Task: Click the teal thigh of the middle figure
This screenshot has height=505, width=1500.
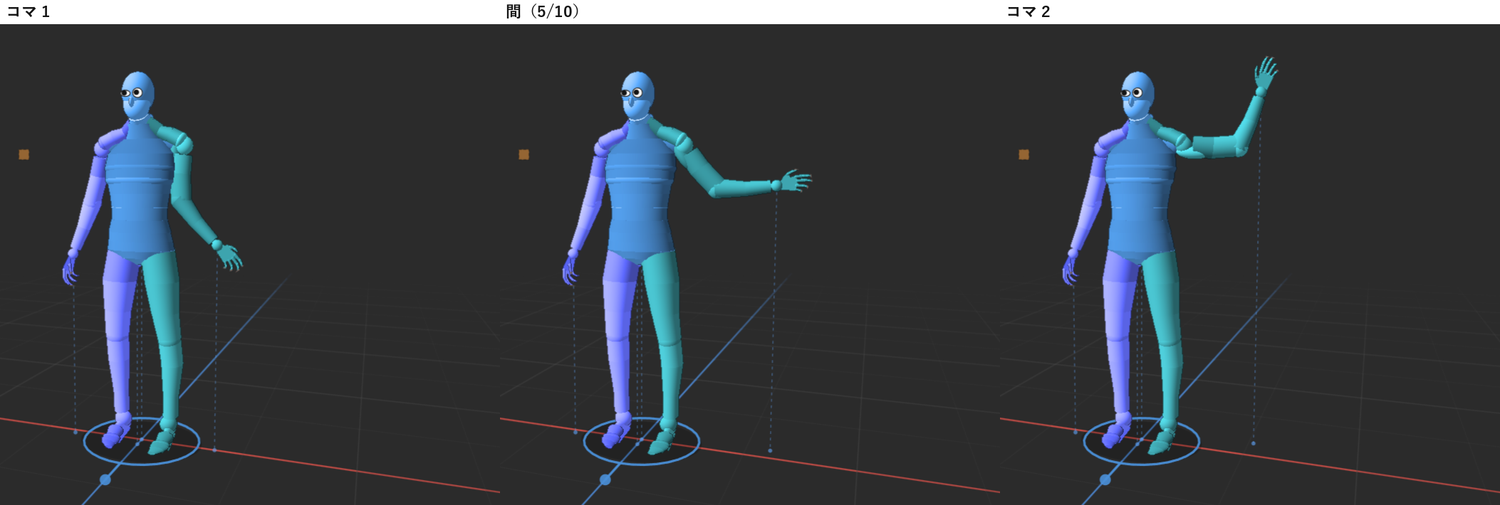Action: 662,300
